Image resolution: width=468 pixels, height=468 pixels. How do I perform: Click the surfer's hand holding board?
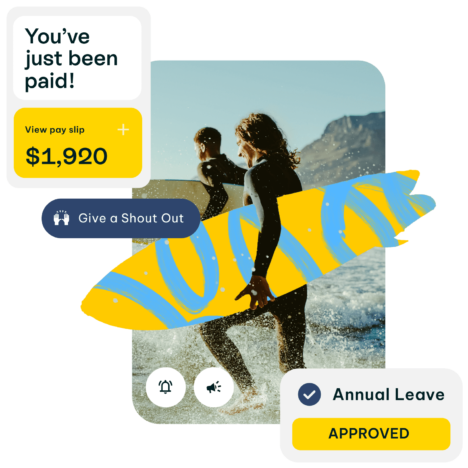(257, 291)
